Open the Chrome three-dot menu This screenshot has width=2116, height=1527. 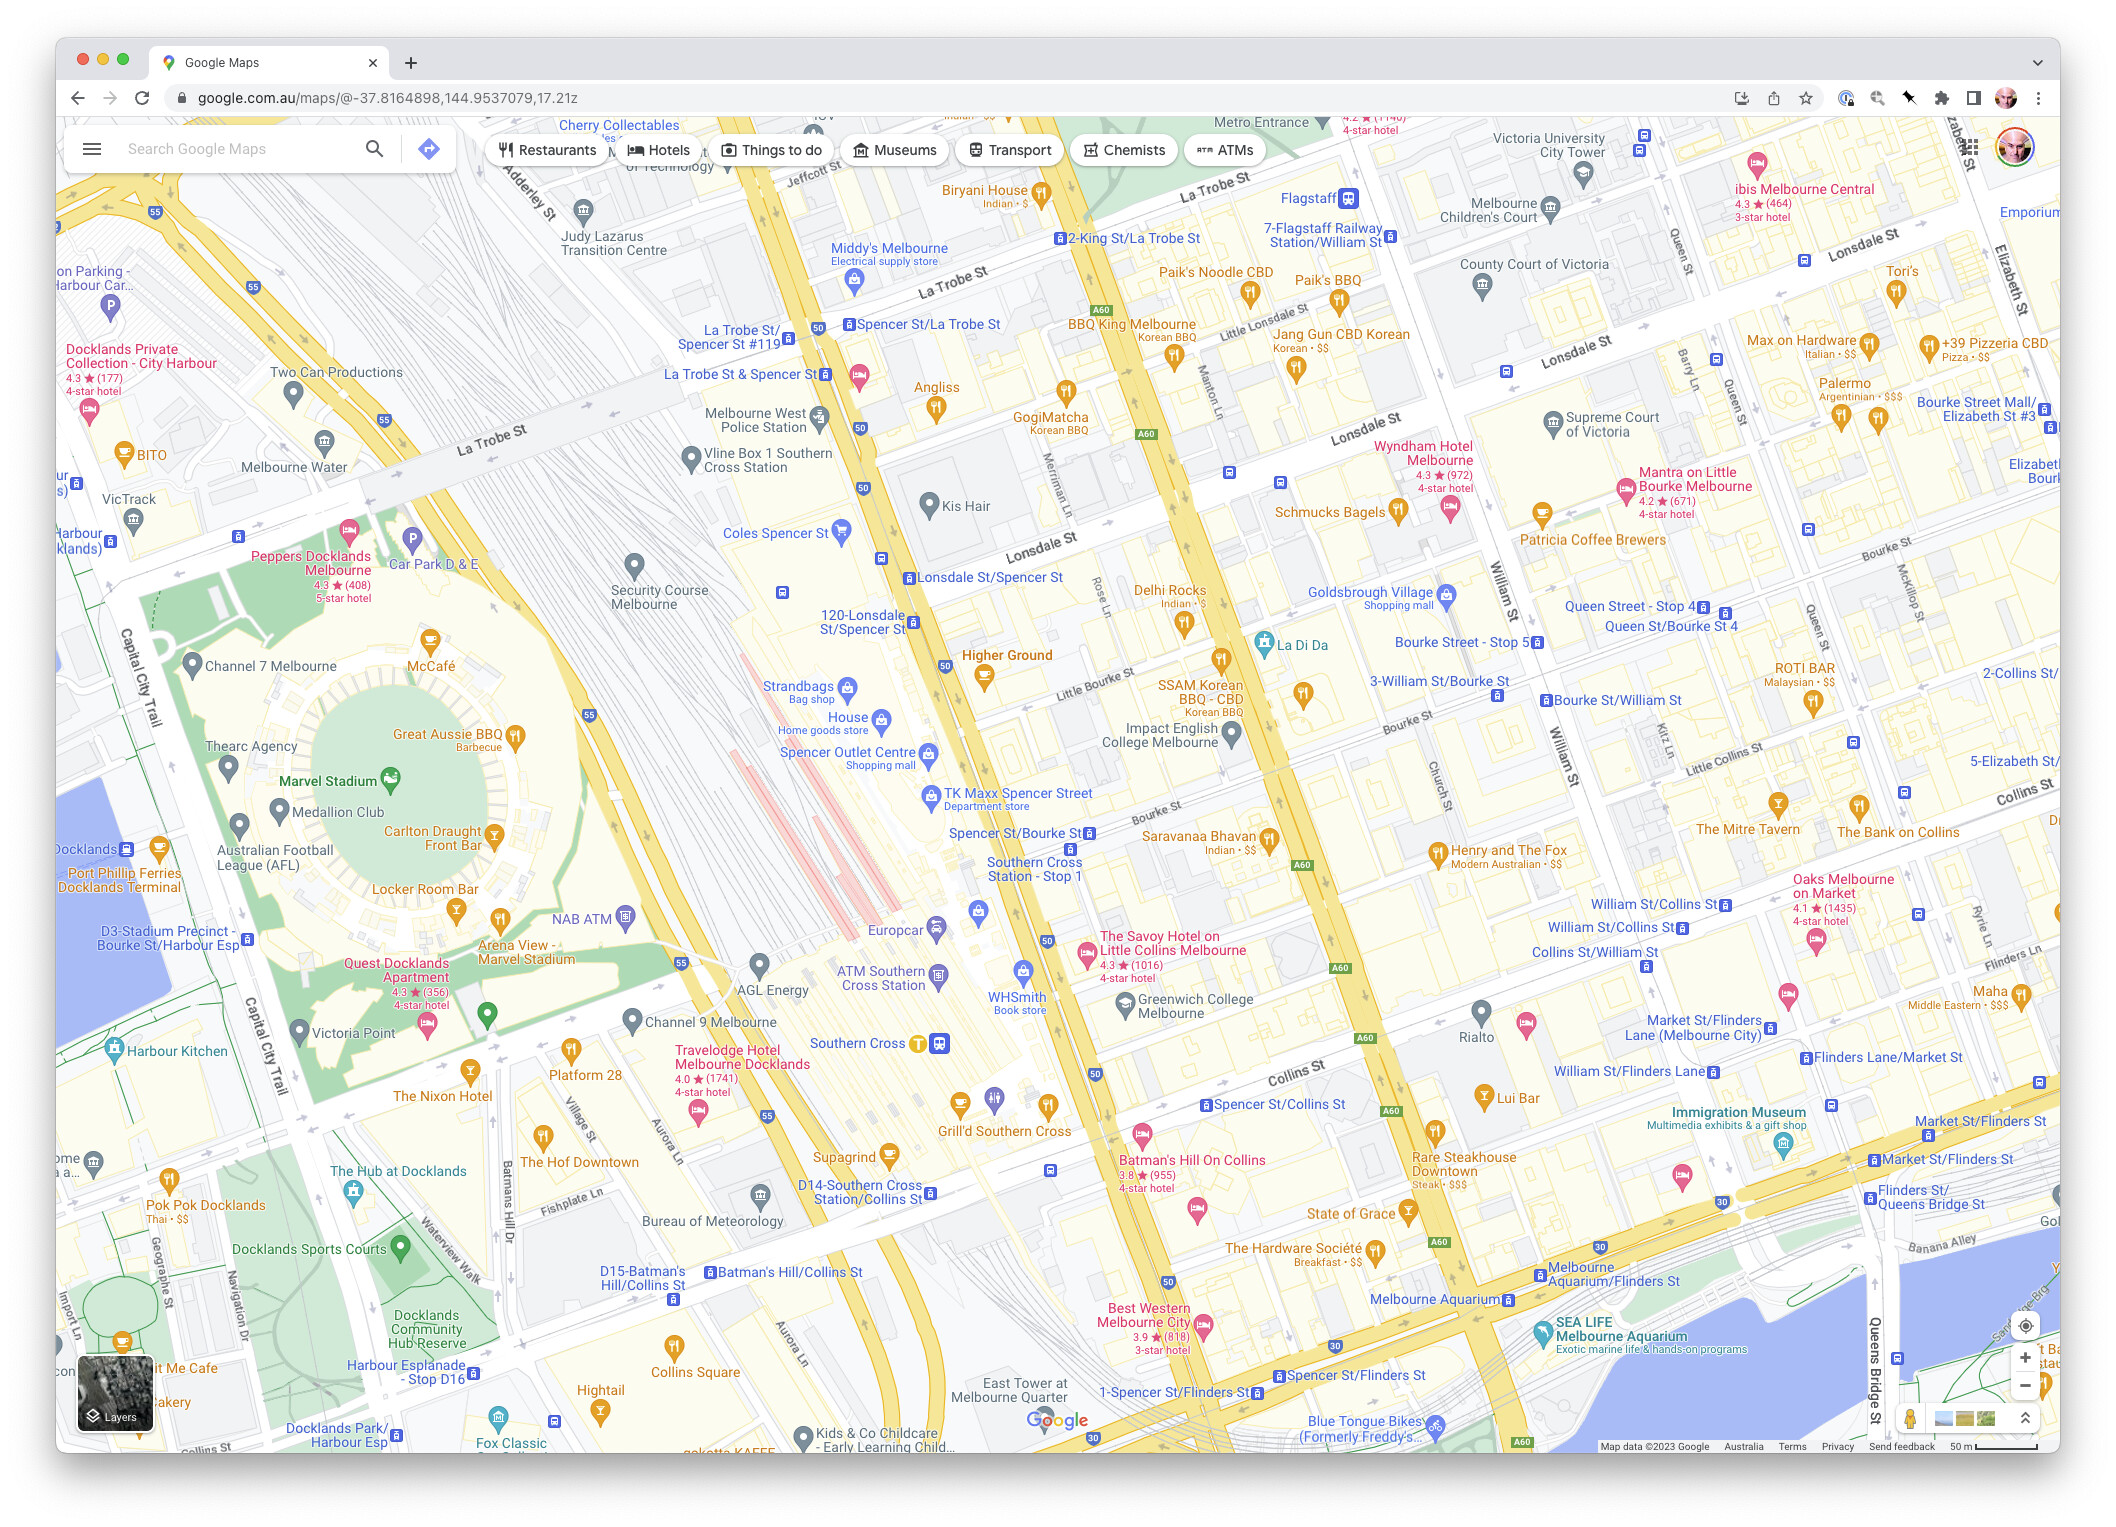(2038, 98)
